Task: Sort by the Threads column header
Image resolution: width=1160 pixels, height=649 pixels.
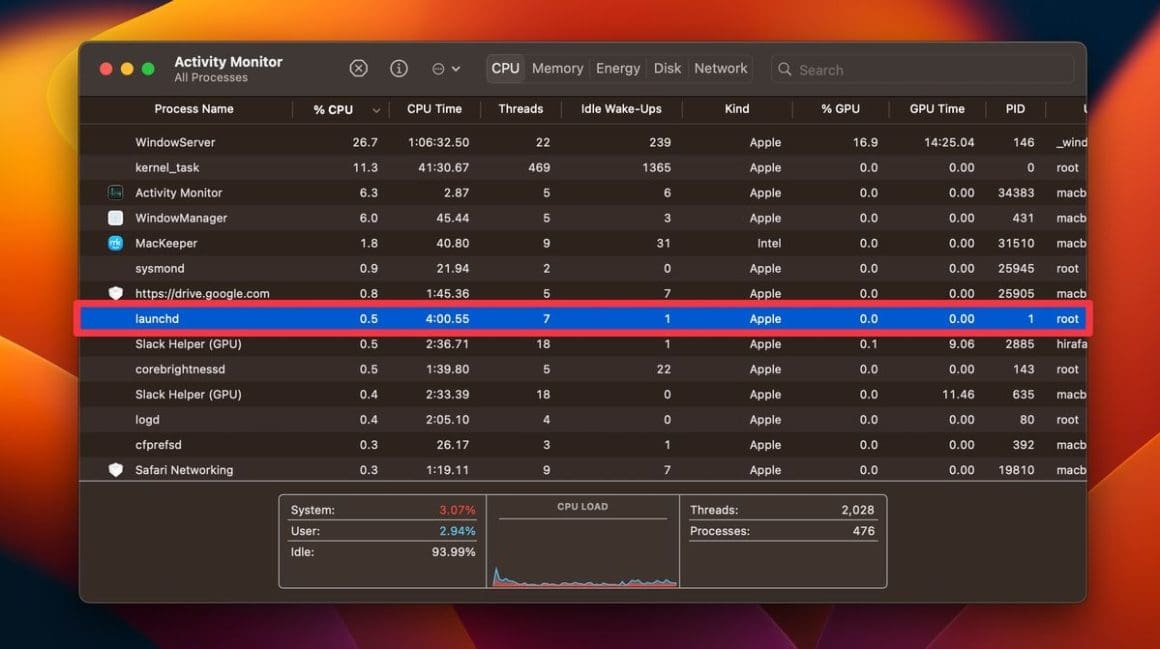Action: tap(521, 109)
